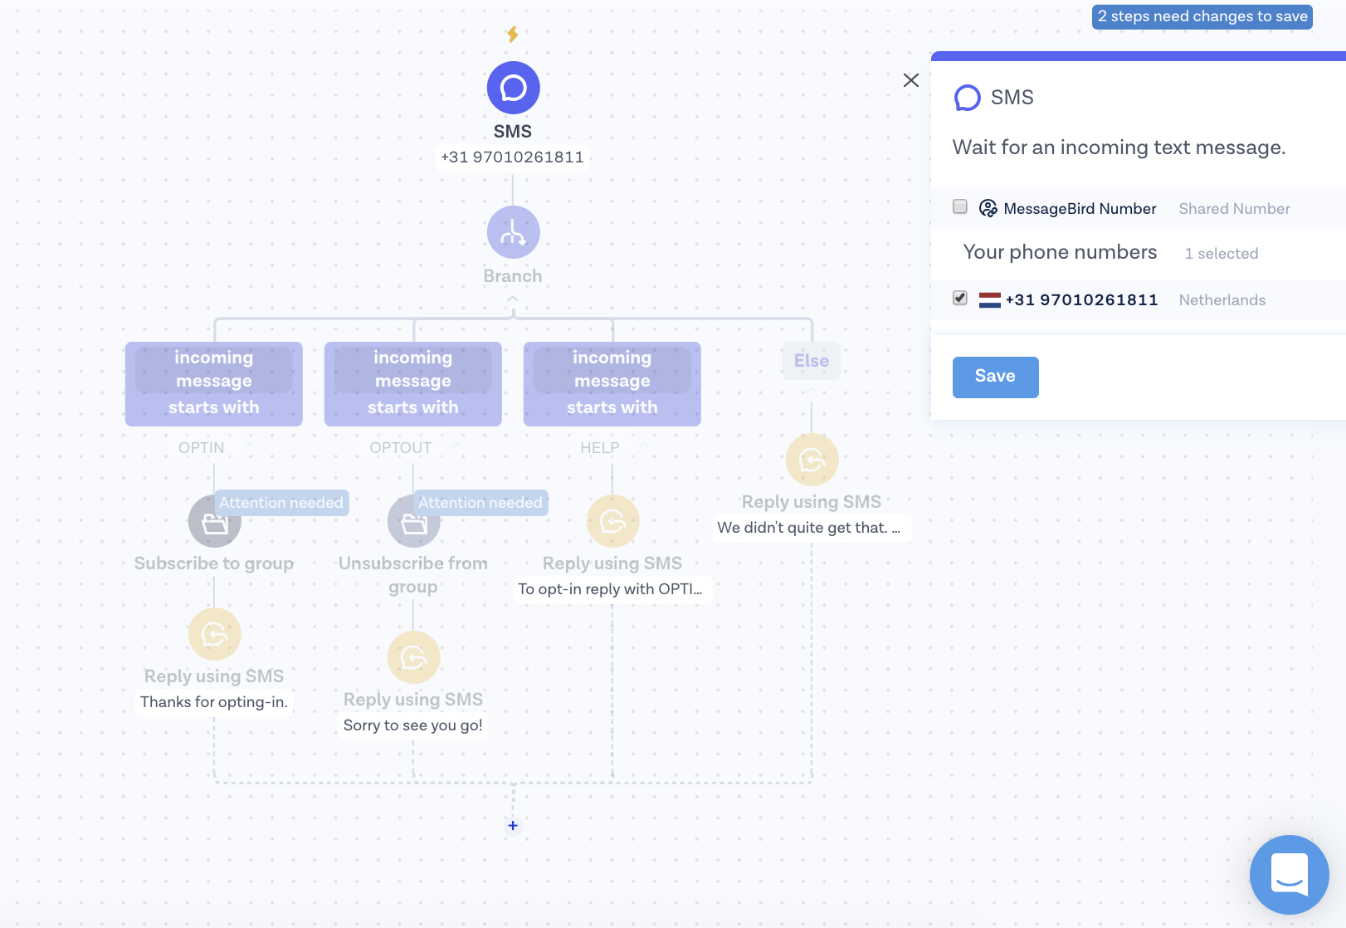Open the Unsubscribe from group step

[x=413, y=522]
